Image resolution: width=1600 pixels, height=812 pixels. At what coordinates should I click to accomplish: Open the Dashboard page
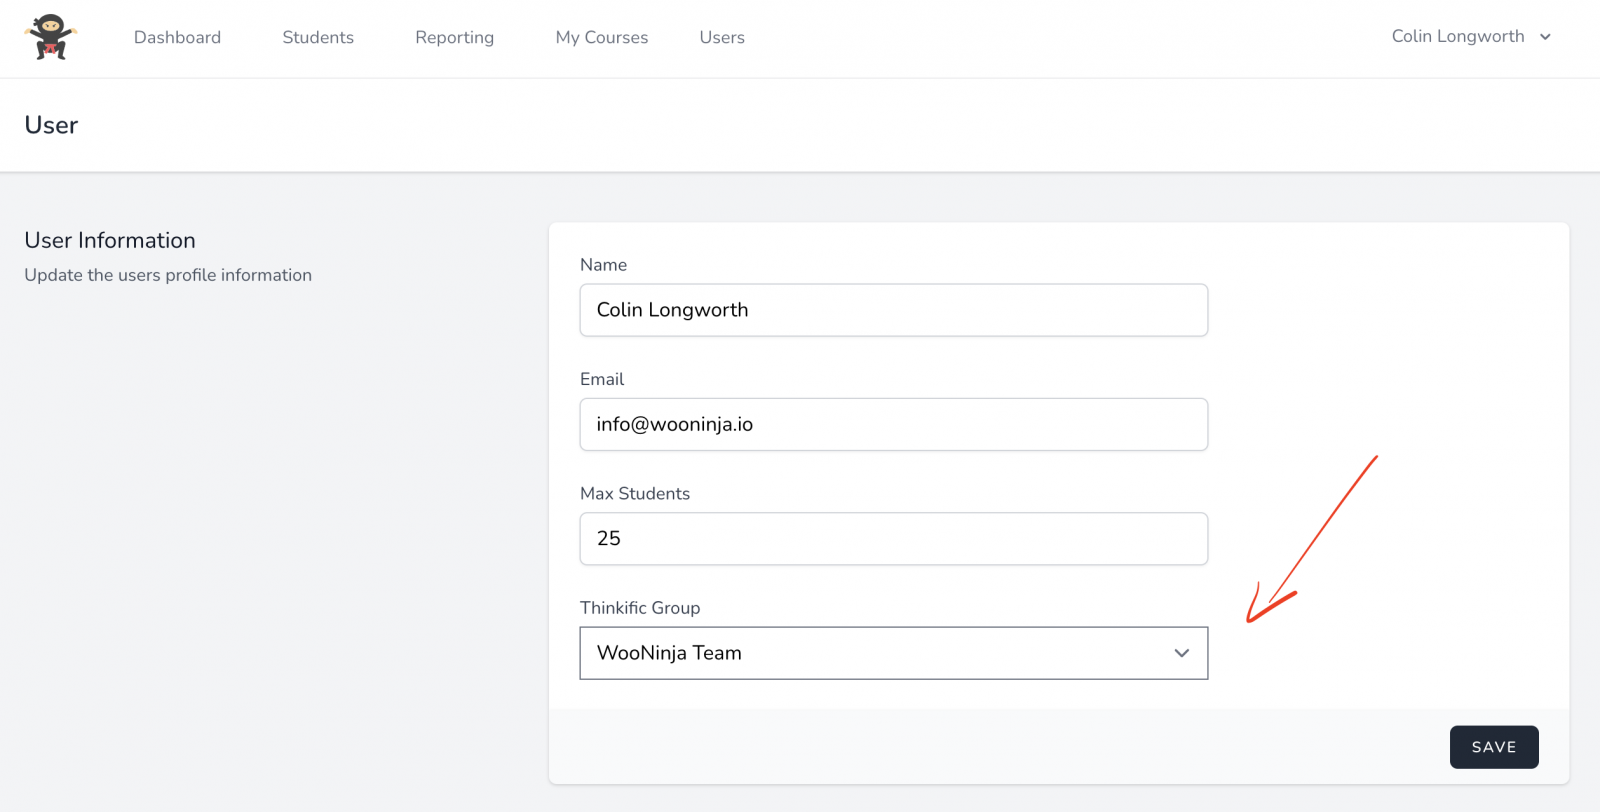click(x=177, y=37)
